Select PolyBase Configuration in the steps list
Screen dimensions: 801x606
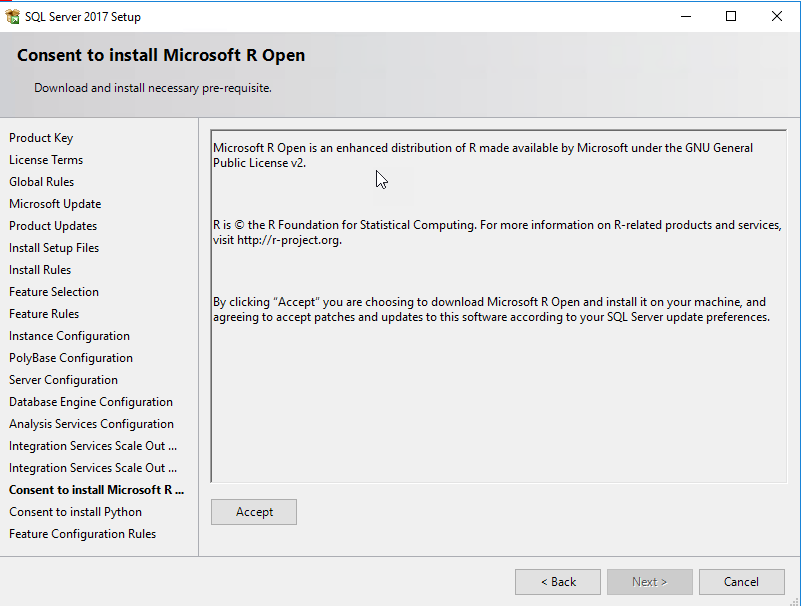(x=71, y=358)
